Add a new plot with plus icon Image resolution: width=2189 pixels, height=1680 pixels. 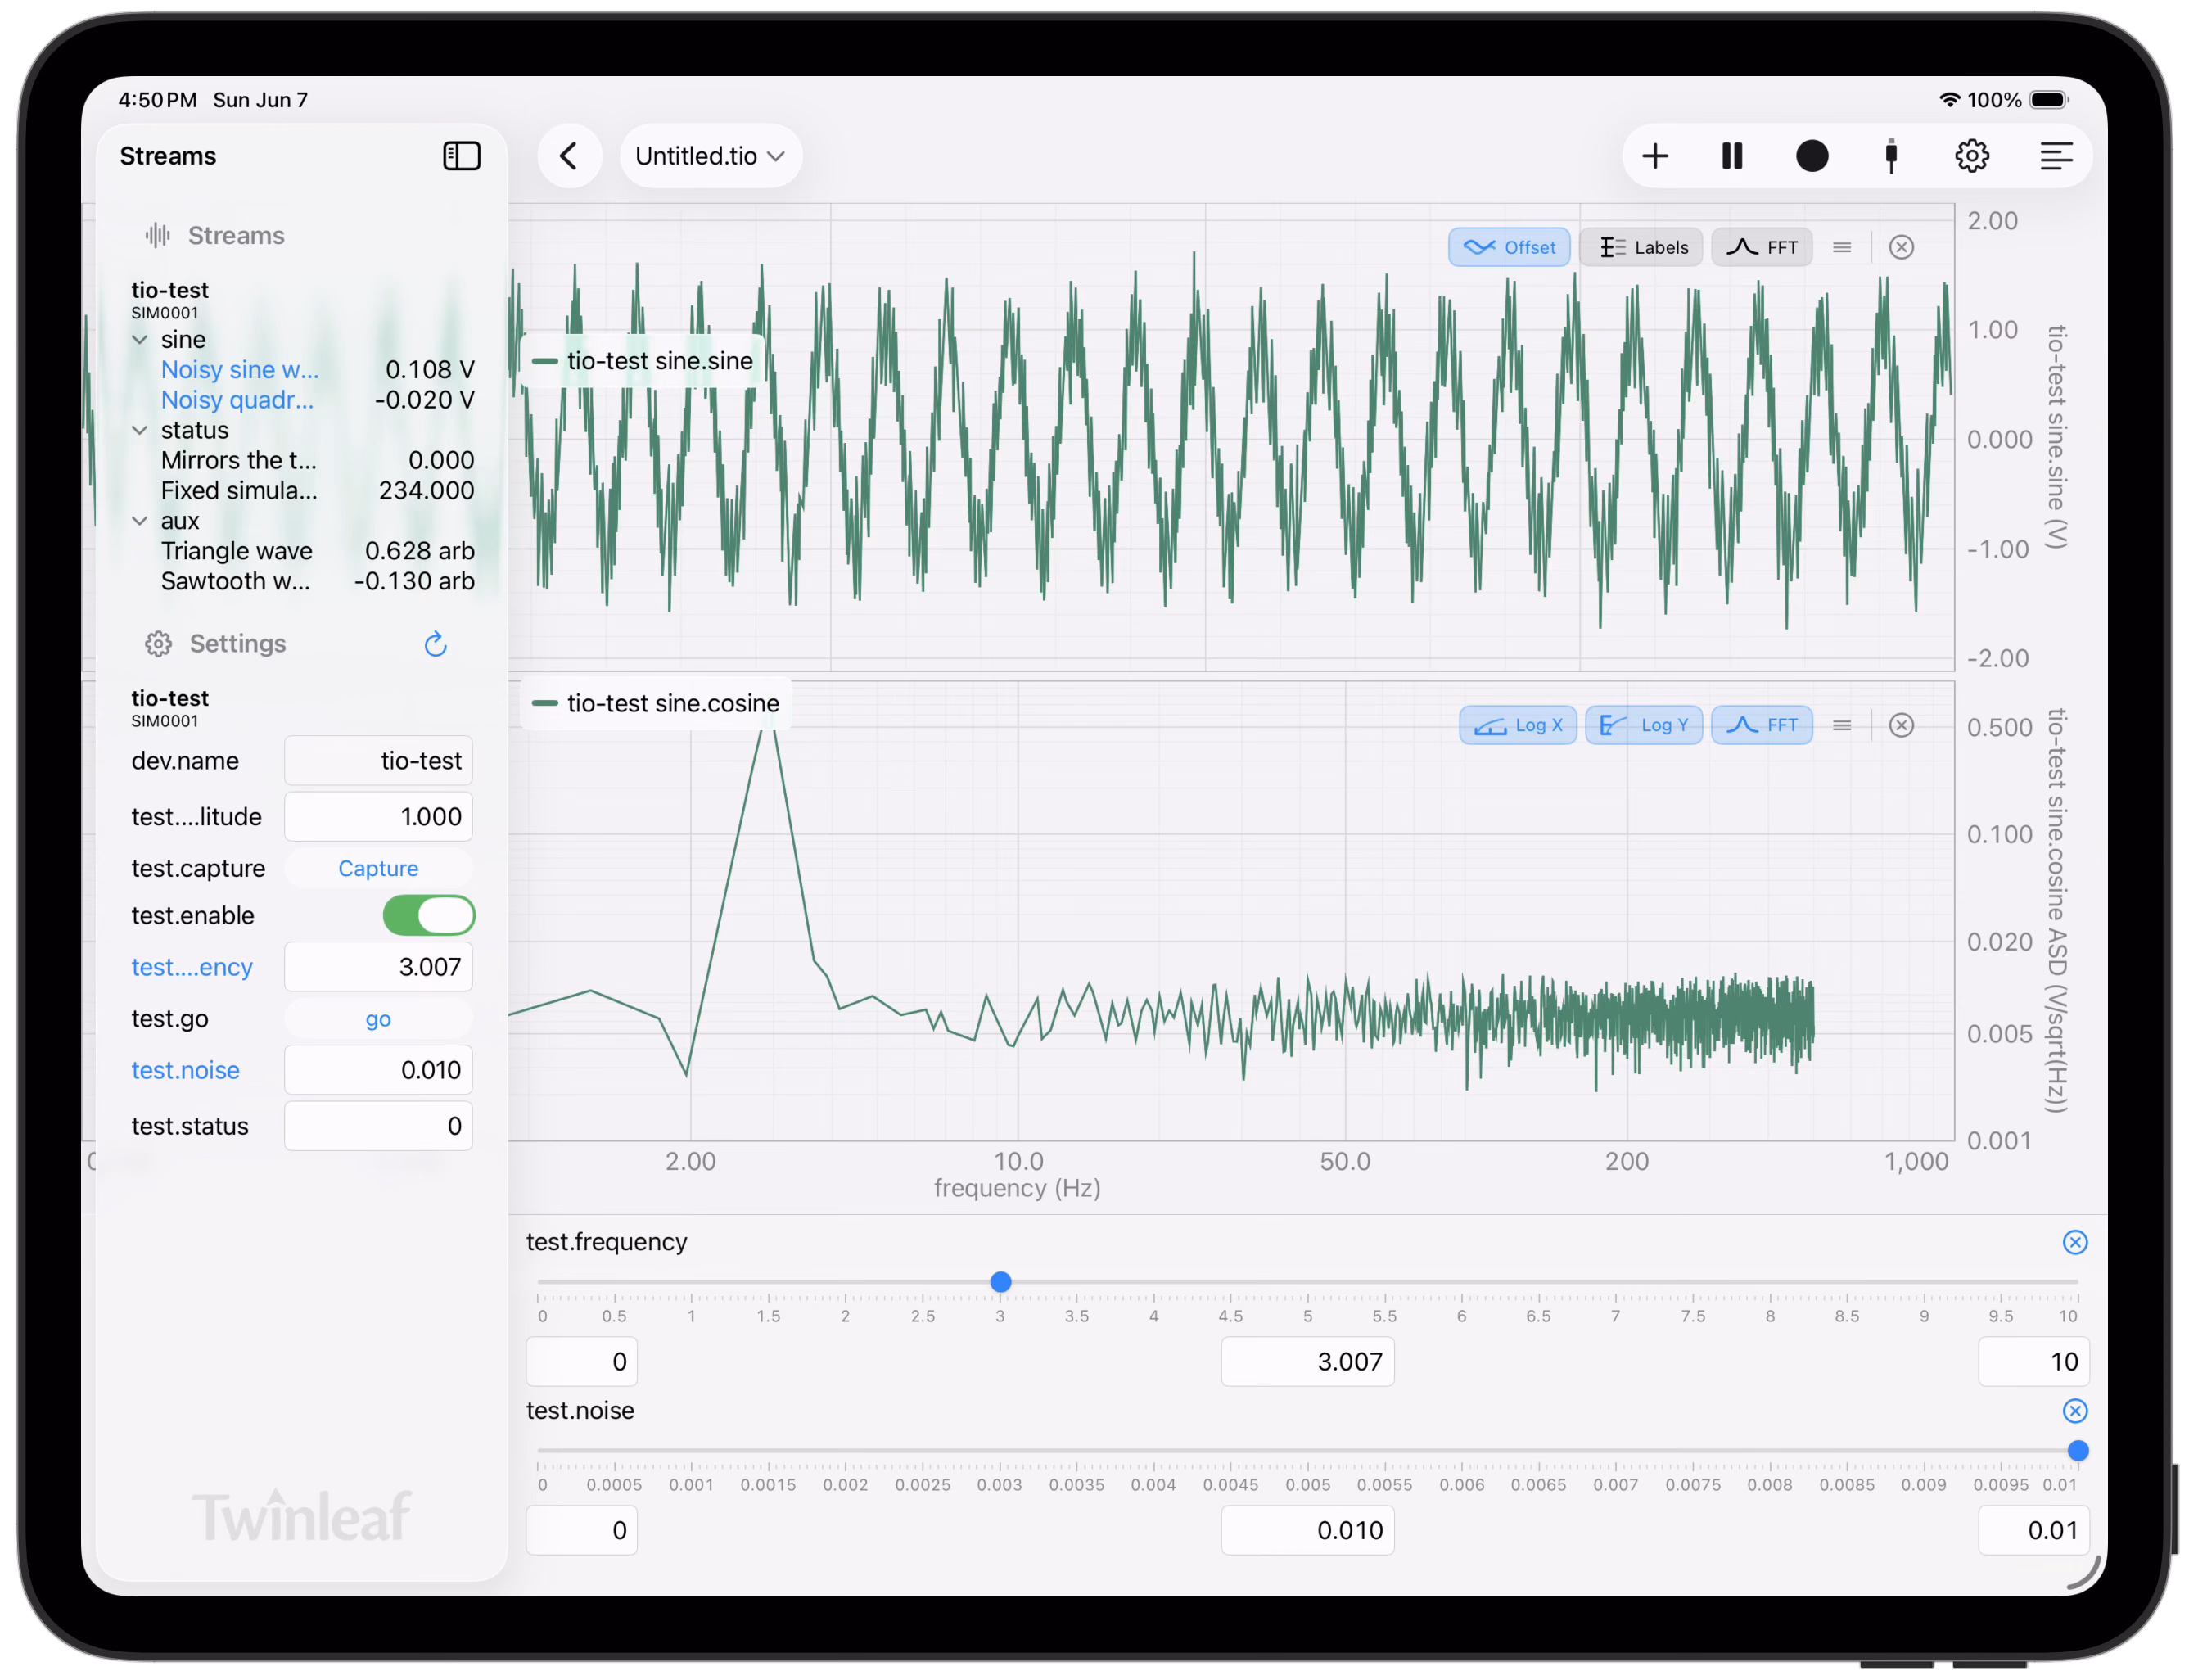1655,156
